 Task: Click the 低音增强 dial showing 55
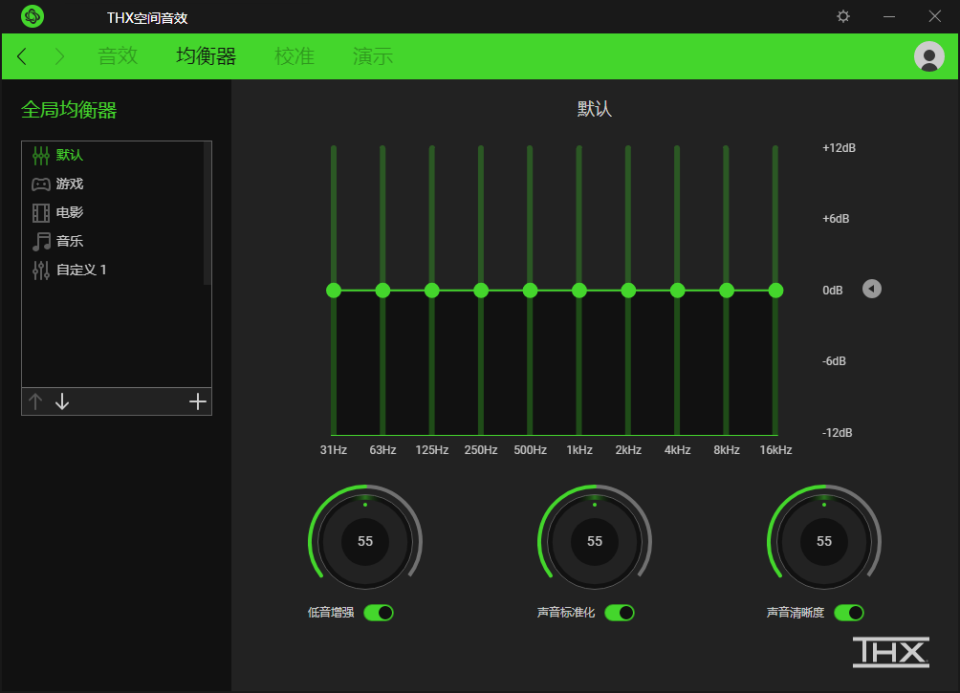coord(365,541)
